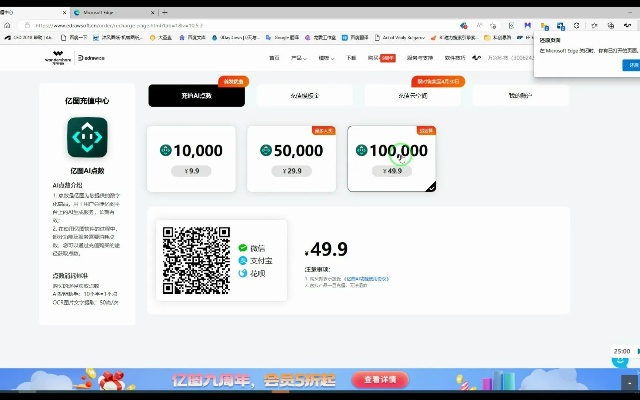Click the site lock icon in address bar
Image resolution: width=640 pixels, height=400 pixels.
pos(27,25)
